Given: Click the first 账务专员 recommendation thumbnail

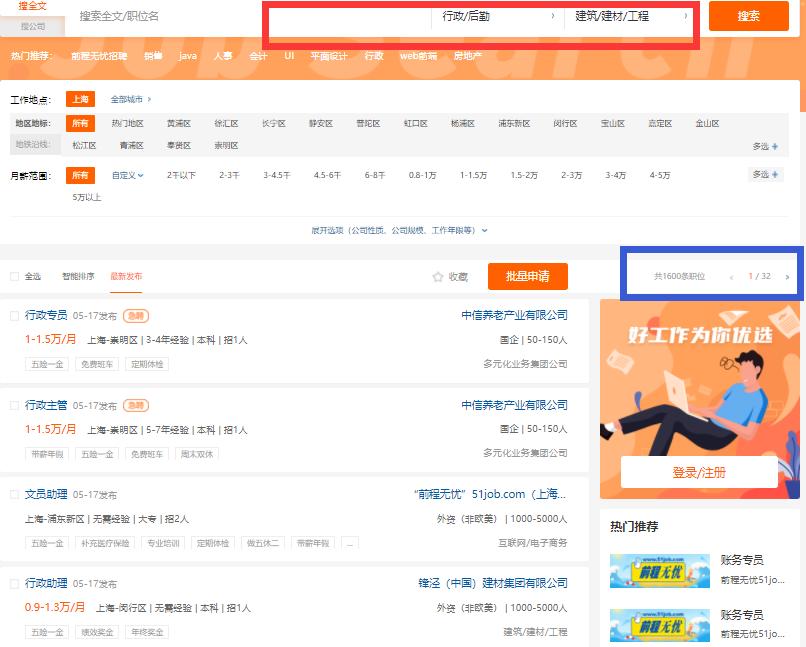Looking at the screenshot, I should [x=660, y=571].
